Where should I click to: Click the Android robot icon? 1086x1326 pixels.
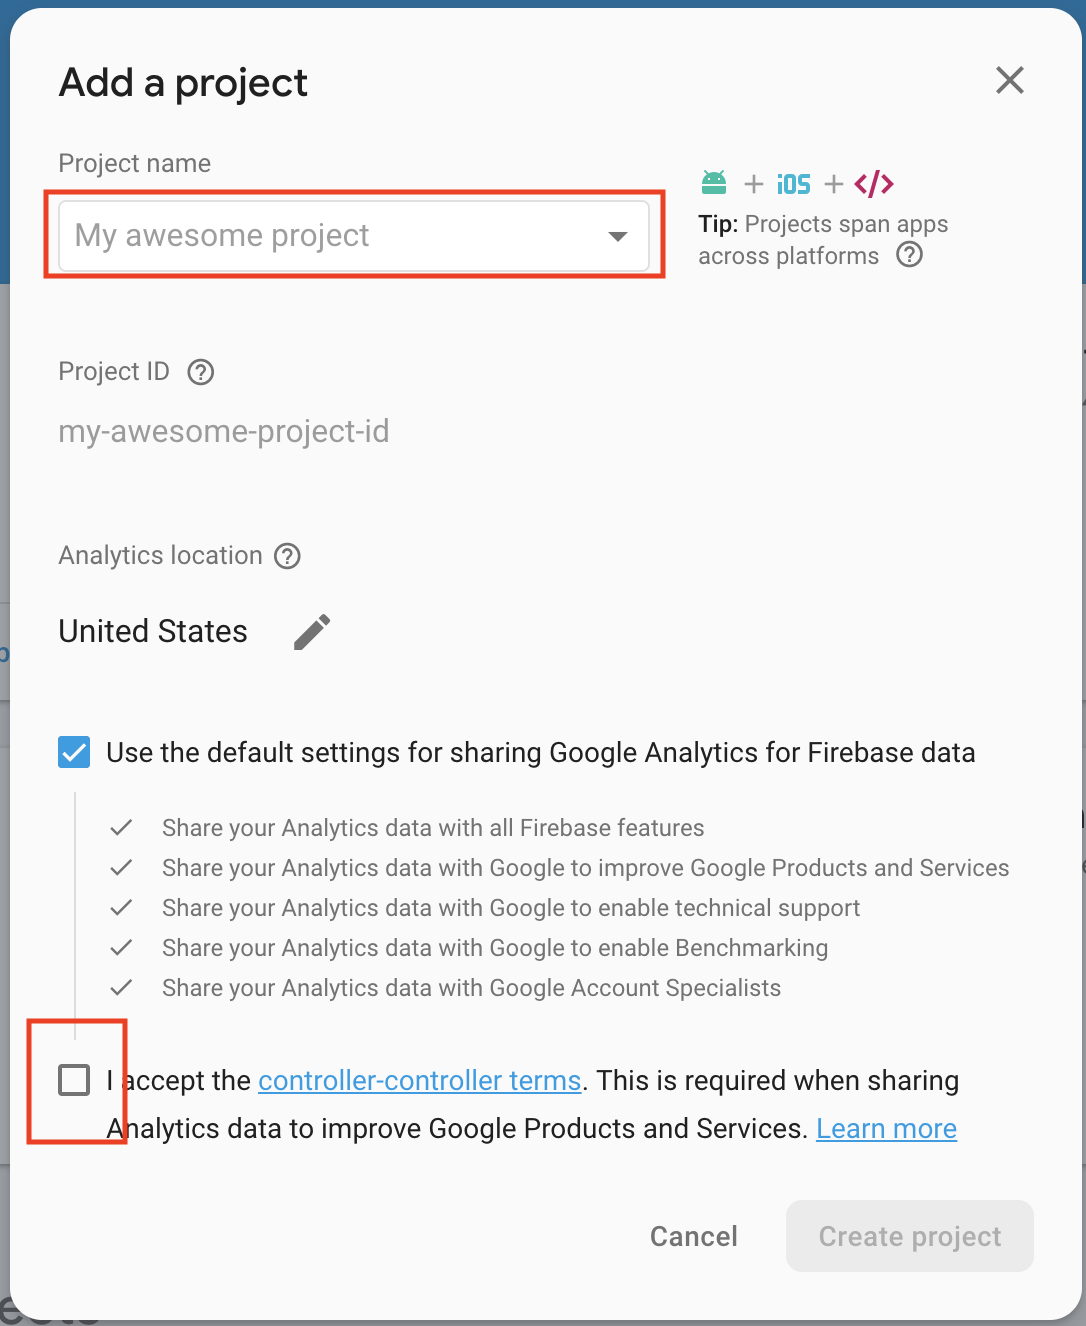pyautogui.click(x=714, y=182)
